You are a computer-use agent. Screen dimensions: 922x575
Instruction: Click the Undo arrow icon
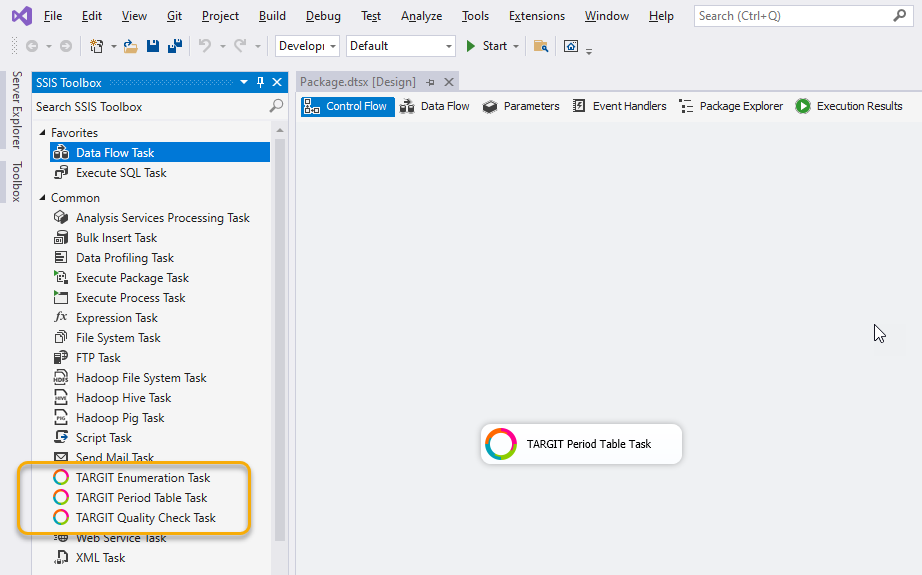[205, 46]
